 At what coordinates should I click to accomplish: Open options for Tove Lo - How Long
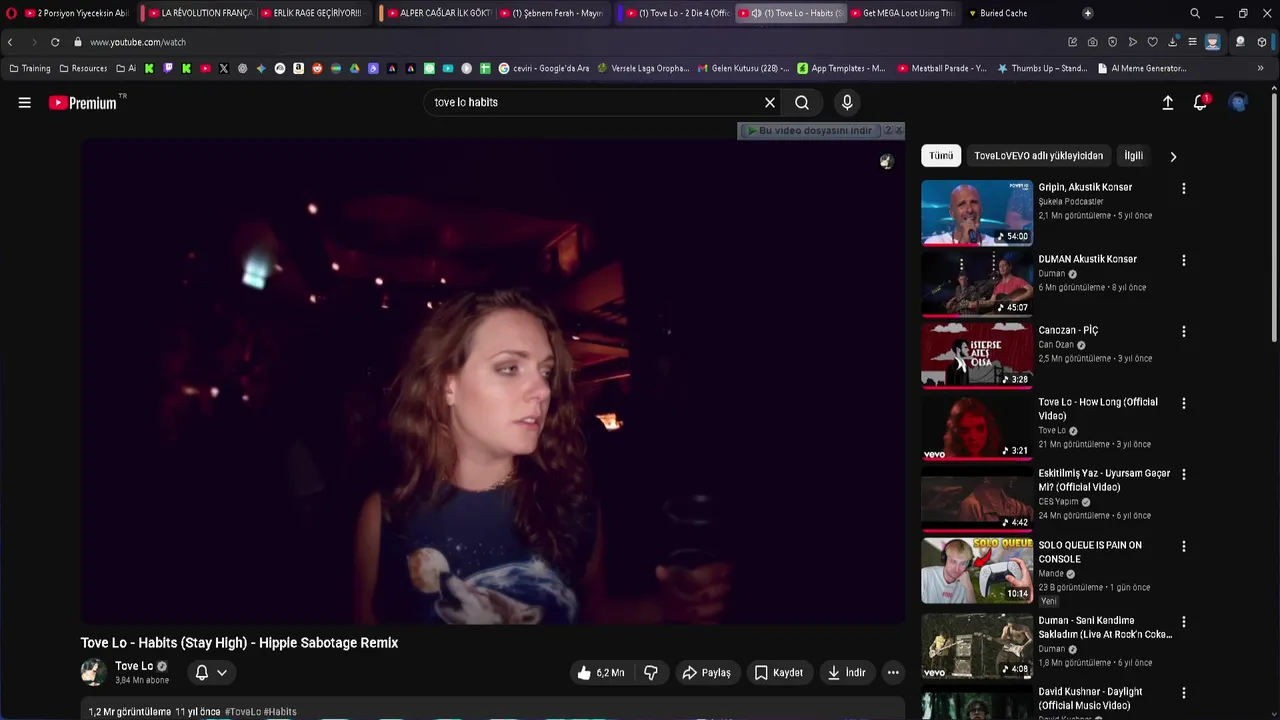[1184, 403]
